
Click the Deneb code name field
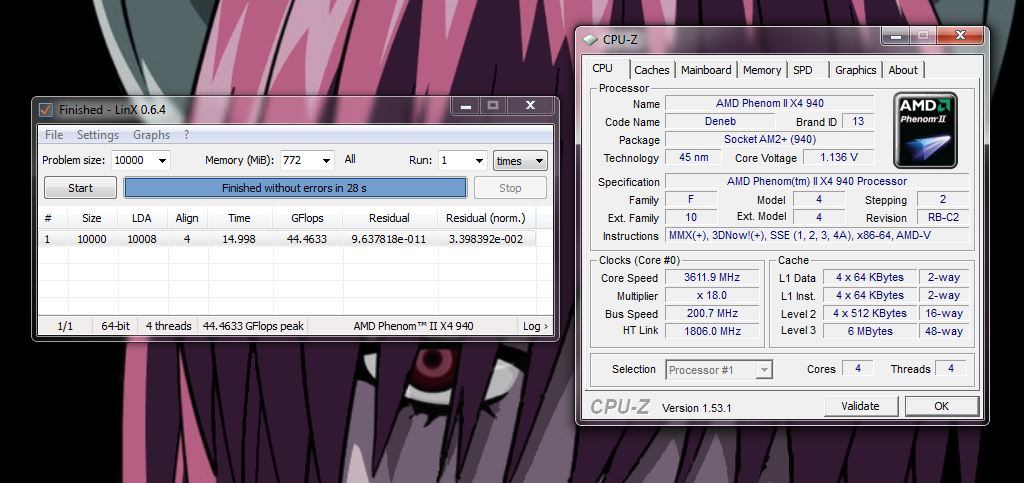(x=720, y=121)
